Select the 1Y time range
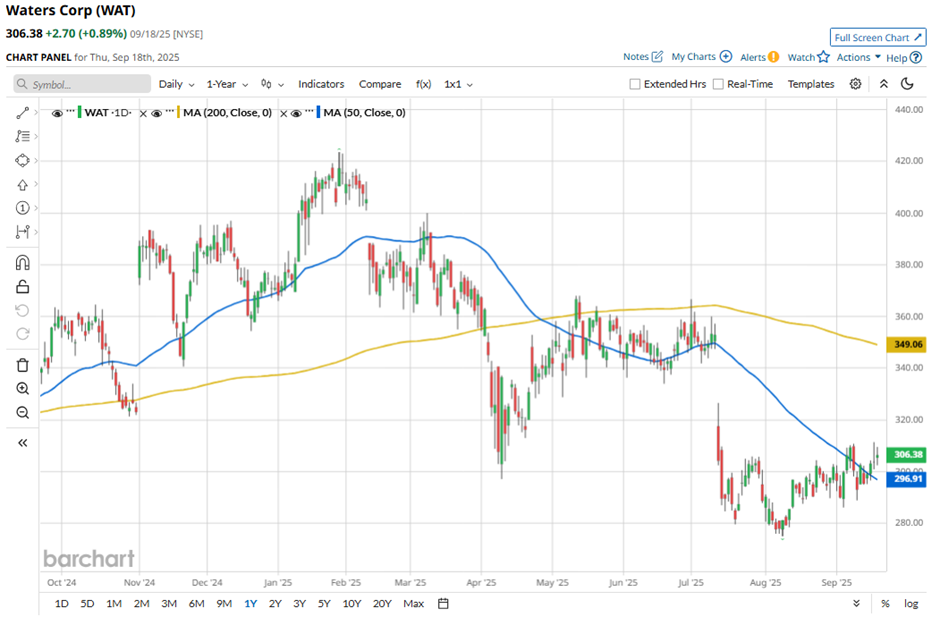Viewport: 940px width, 617px height. tap(251, 604)
